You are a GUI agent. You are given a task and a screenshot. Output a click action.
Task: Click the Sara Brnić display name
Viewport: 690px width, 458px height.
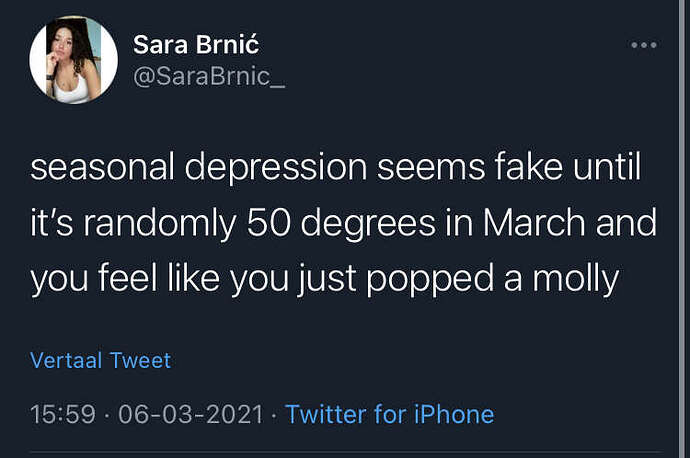pyautogui.click(x=196, y=44)
